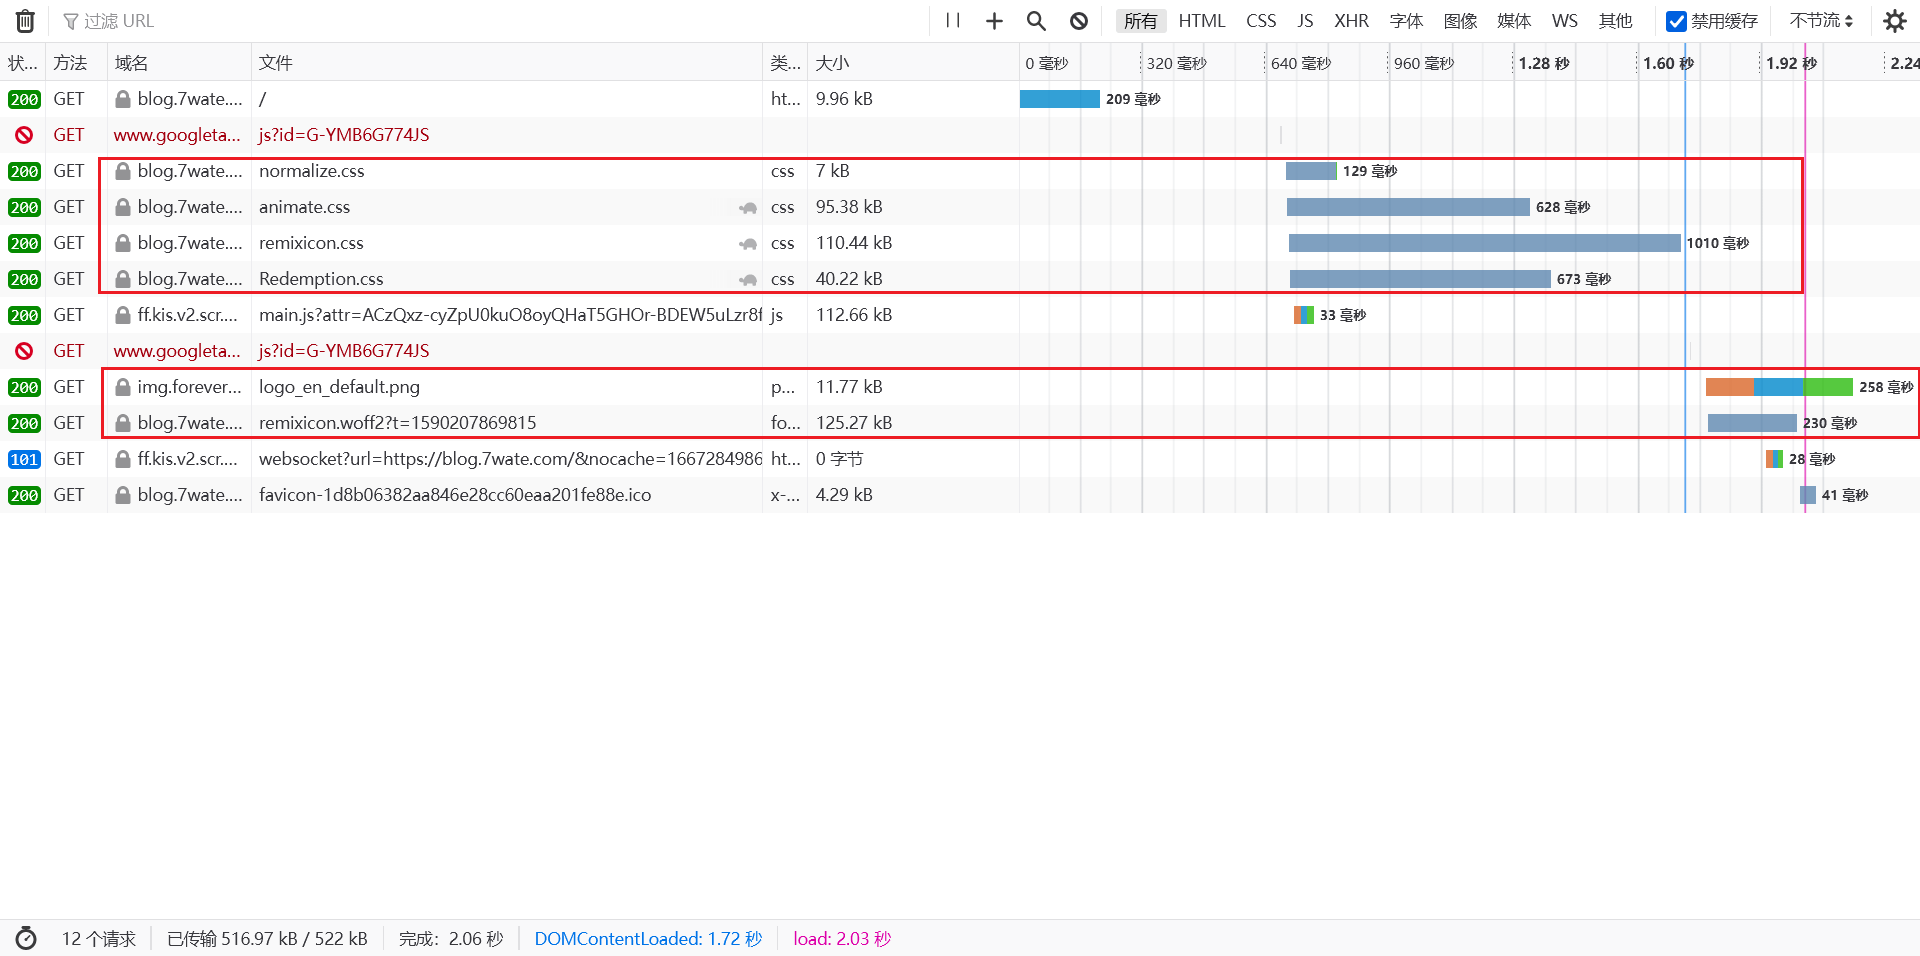
Task: Pause network recording
Action: (x=952, y=21)
